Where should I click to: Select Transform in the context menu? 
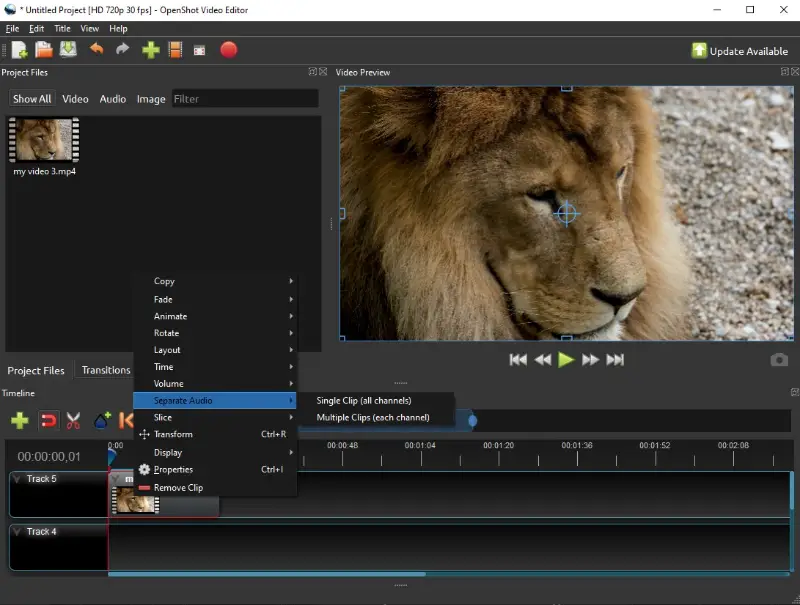215,434
